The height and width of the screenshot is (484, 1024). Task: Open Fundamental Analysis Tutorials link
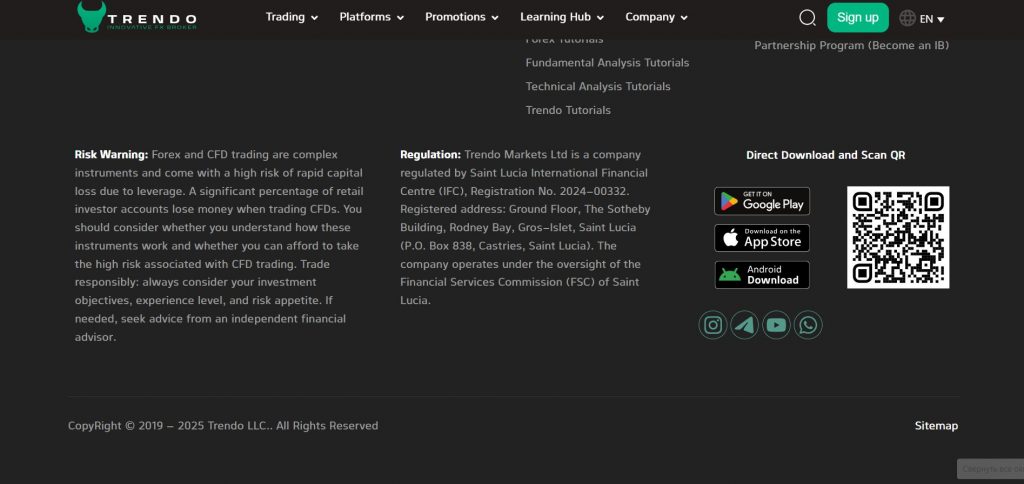point(607,63)
